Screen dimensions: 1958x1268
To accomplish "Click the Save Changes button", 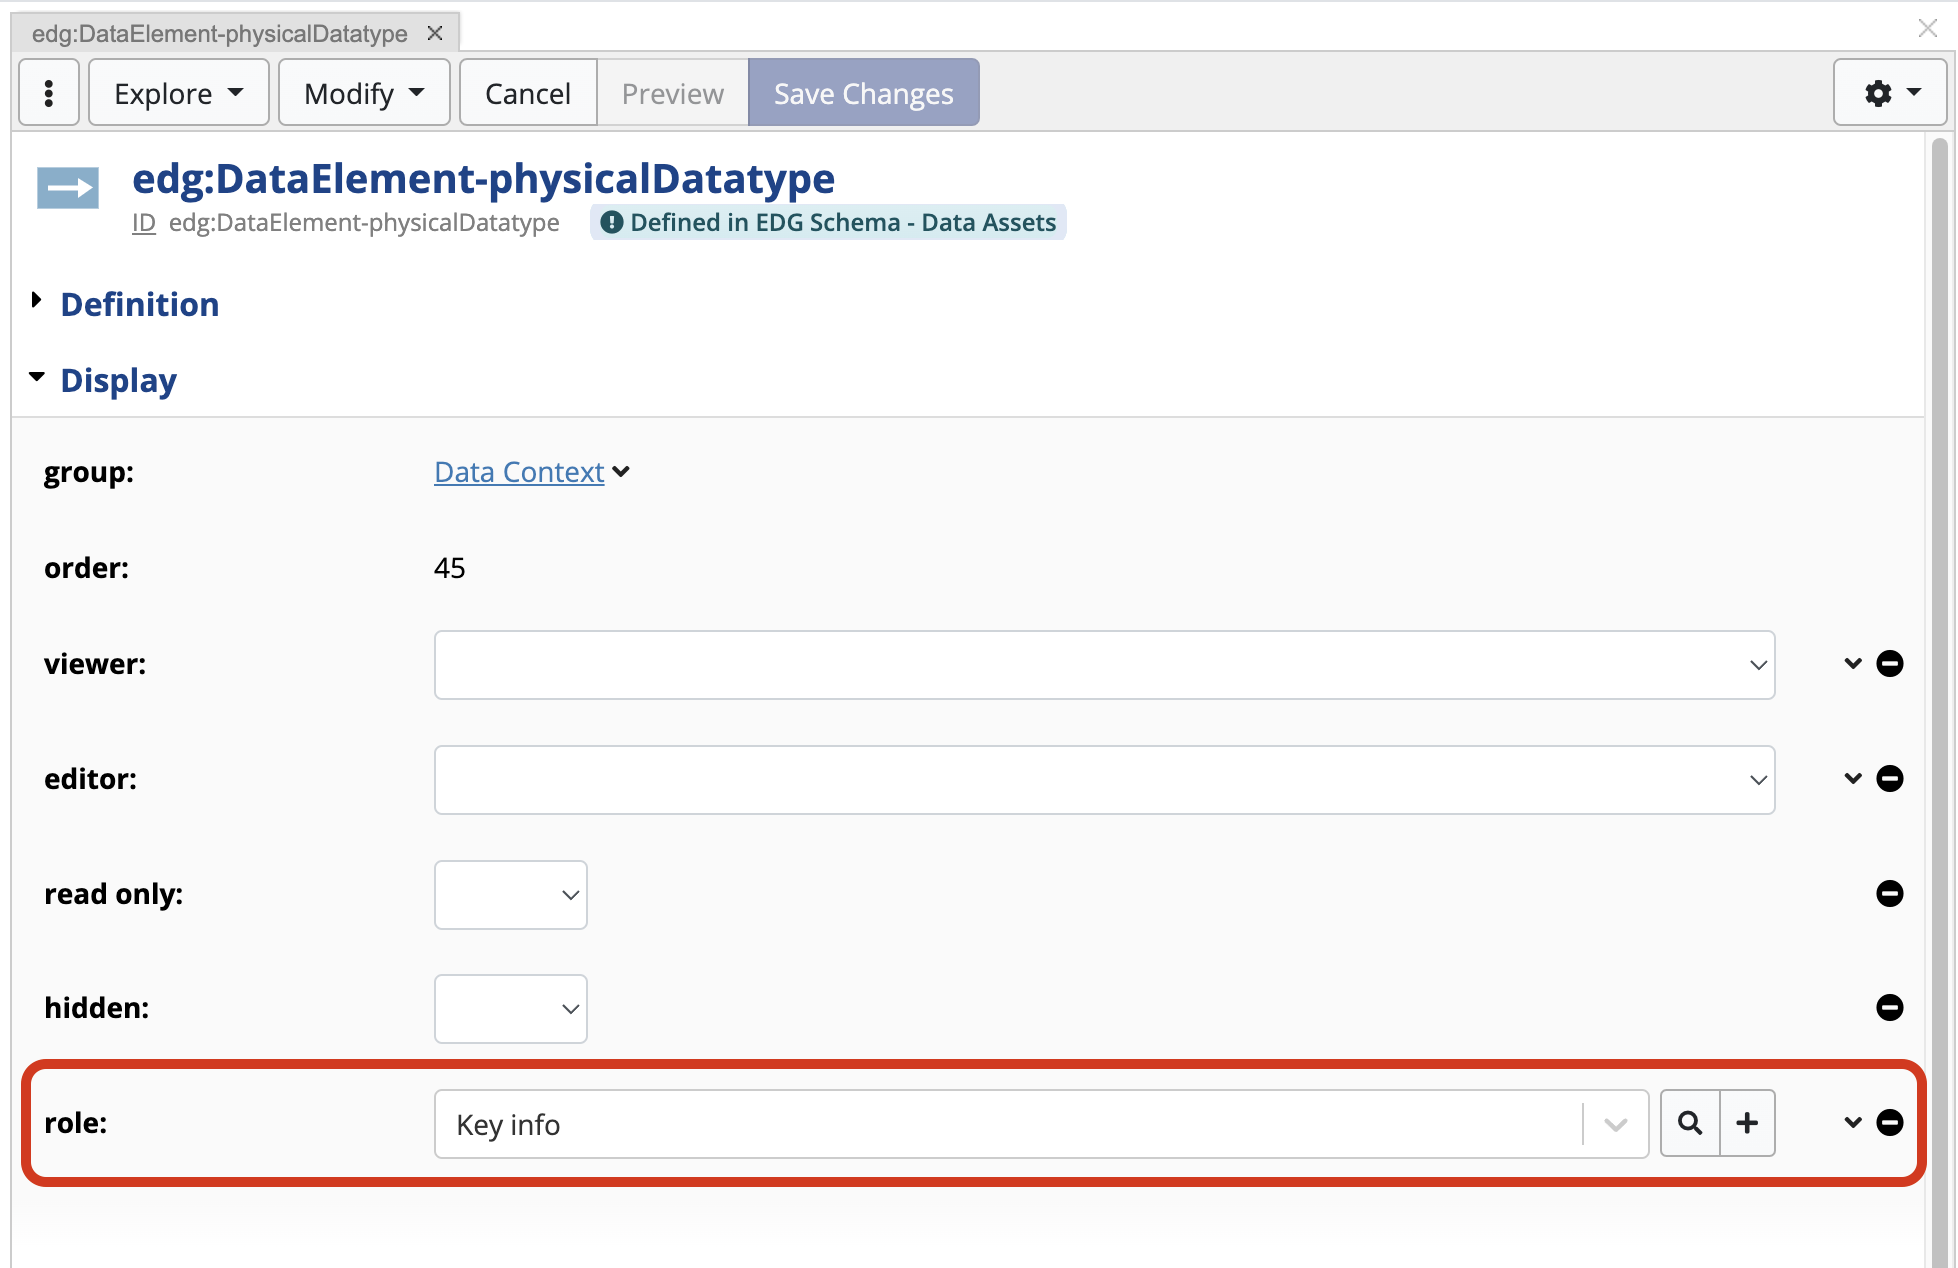I will (863, 92).
